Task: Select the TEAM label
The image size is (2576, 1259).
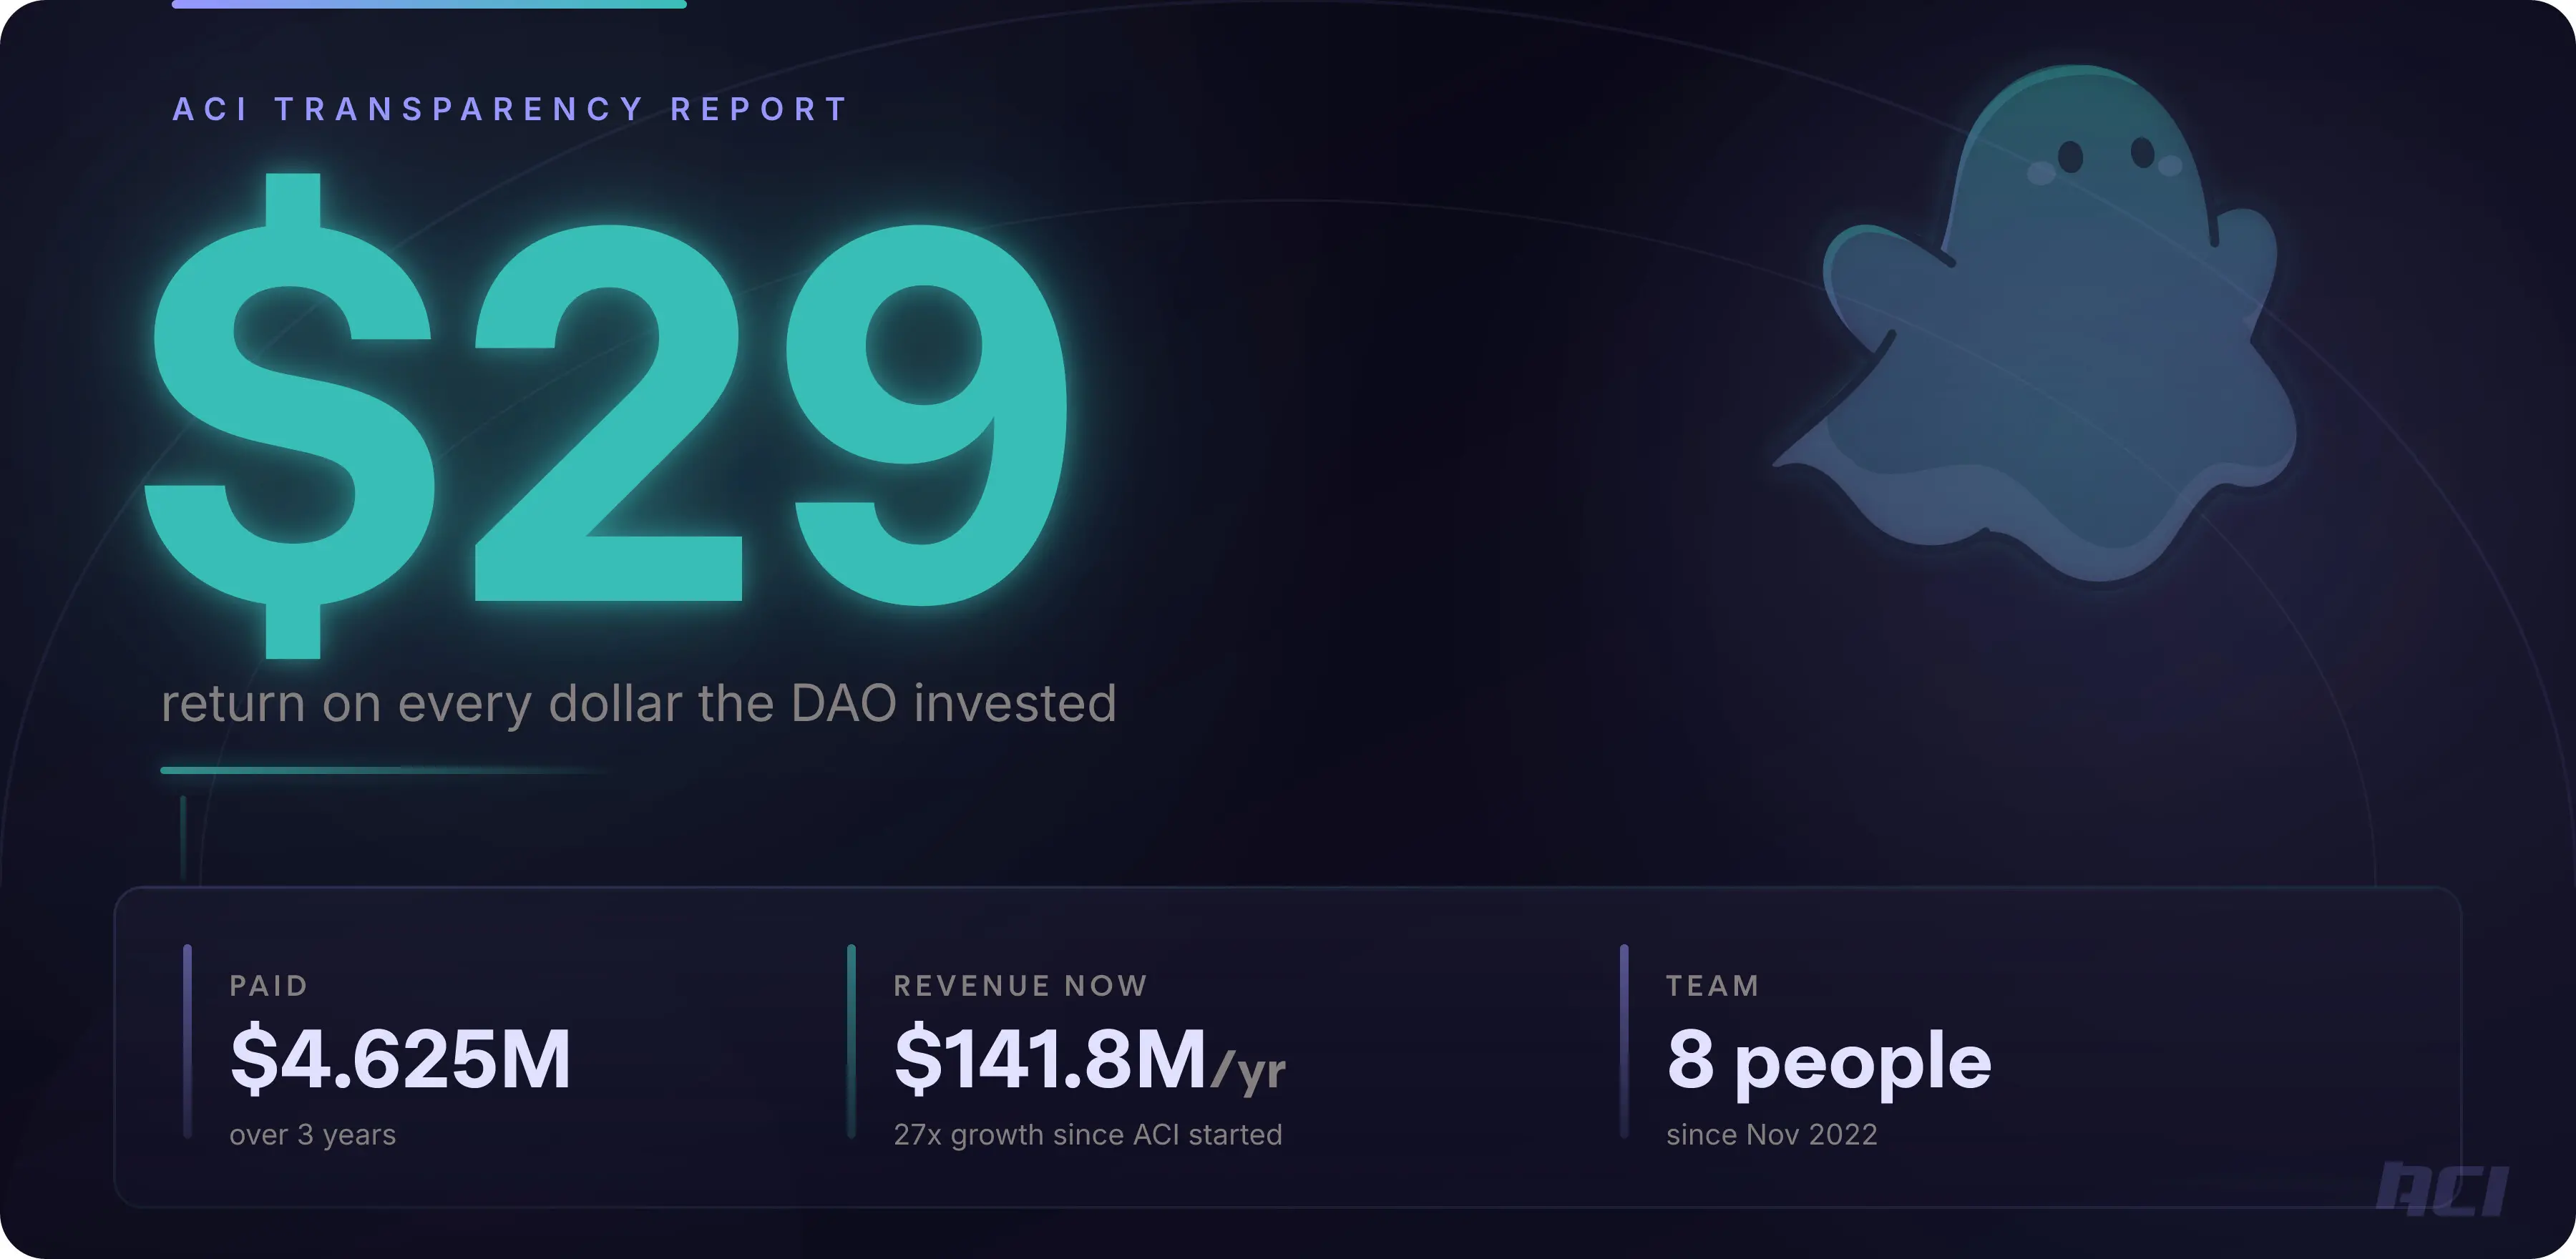Action: [1712, 986]
